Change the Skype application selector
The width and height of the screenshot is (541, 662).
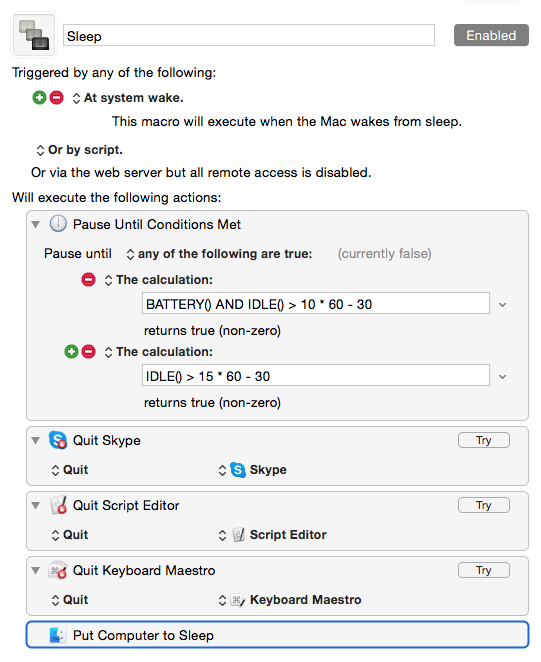click(x=253, y=470)
